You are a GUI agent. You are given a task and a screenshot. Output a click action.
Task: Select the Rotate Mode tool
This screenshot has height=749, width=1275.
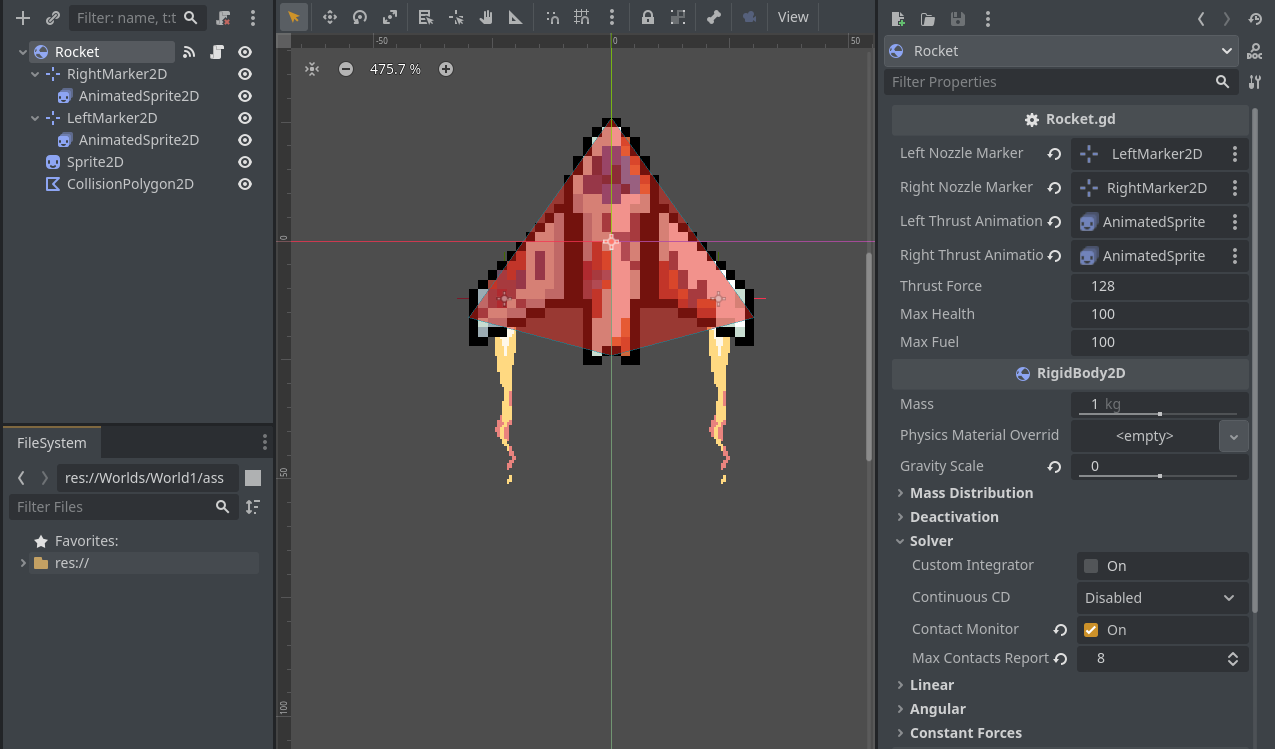359,17
